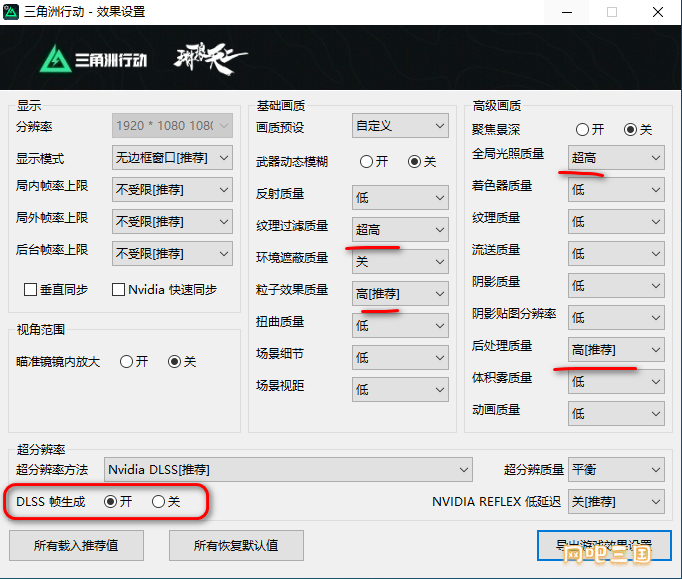Open the 阴影质量 dropdown
The image size is (682, 579).
(616, 286)
